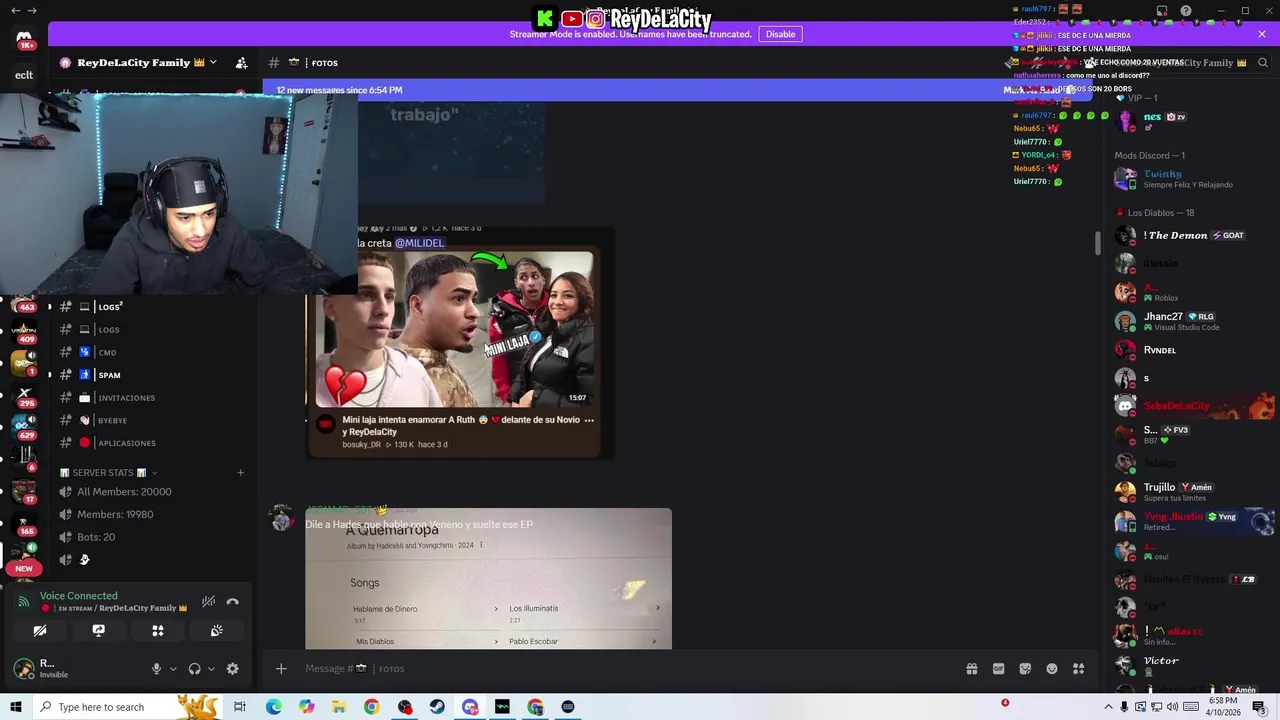The height and width of the screenshot is (720, 1280).
Task: Create channel in SERVER STATS with plus
Action: coord(240,472)
